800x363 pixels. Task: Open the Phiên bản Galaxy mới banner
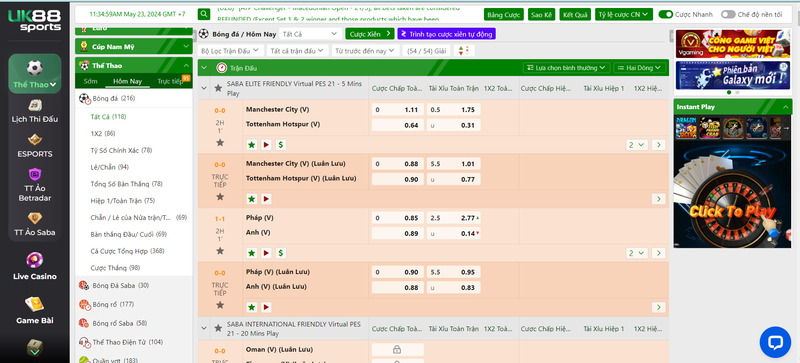pos(732,76)
